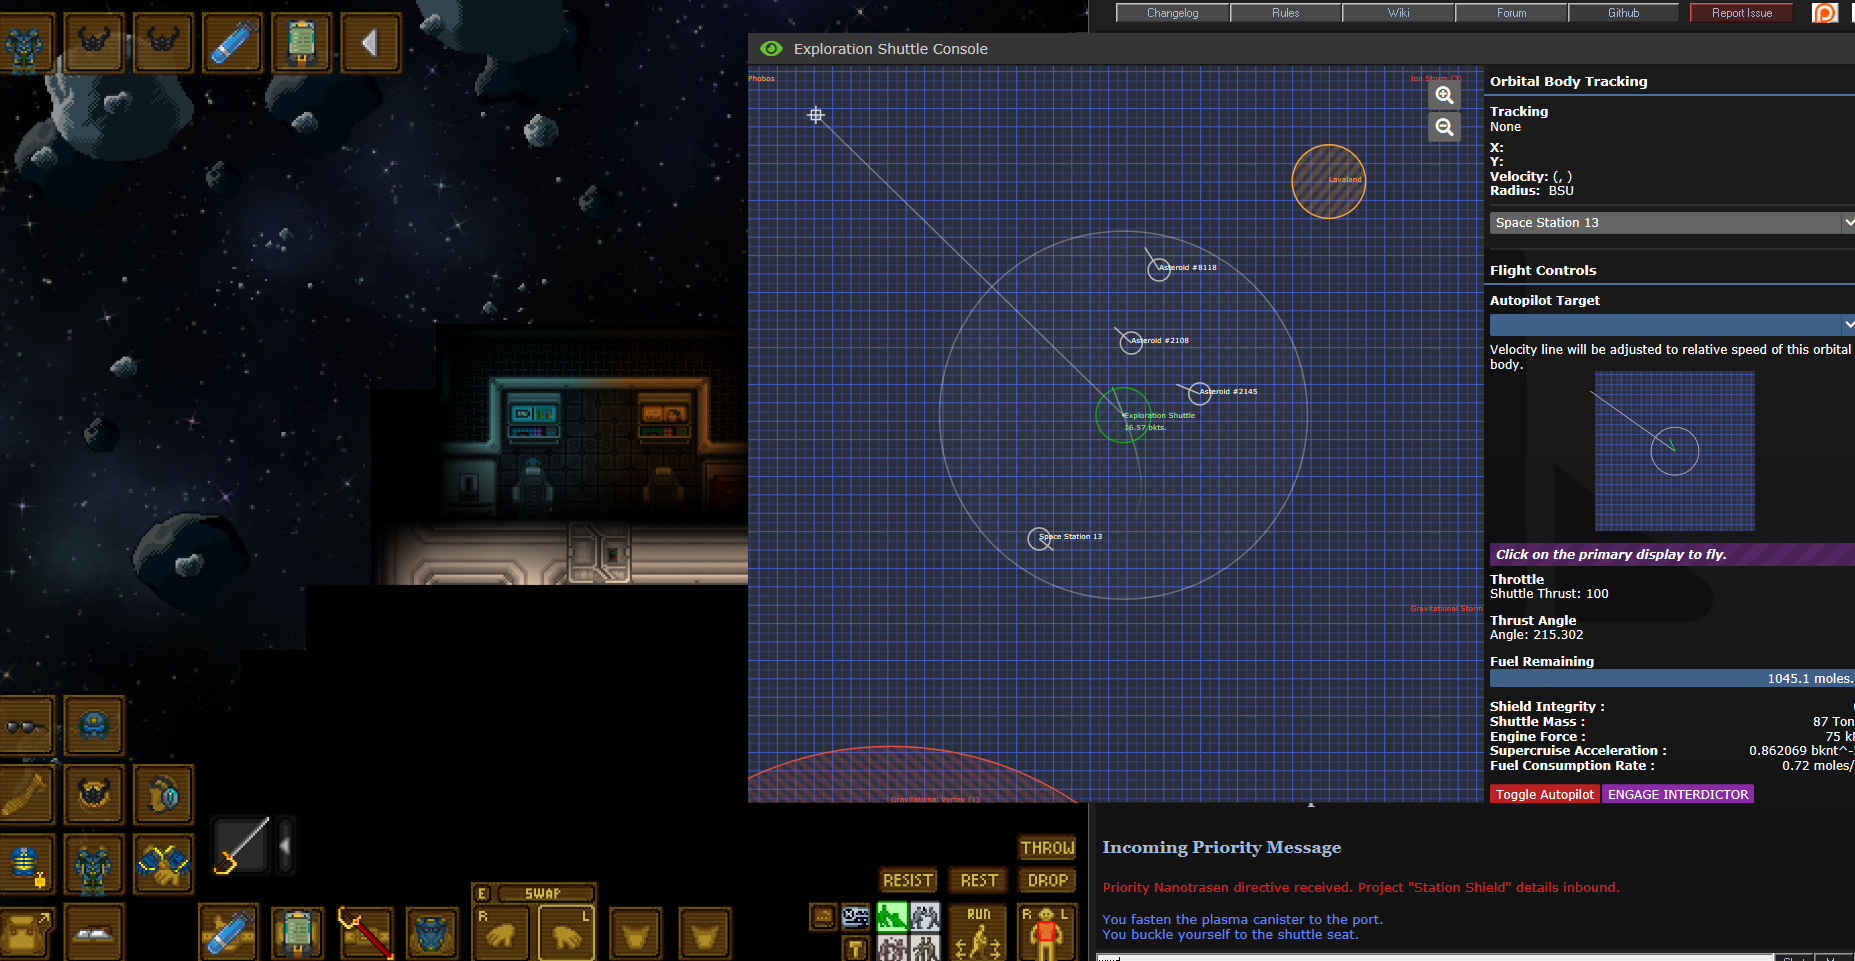The width and height of the screenshot is (1855, 961).
Task: Click the Fuel Remaining progress bar
Action: pyautogui.click(x=1672, y=678)
